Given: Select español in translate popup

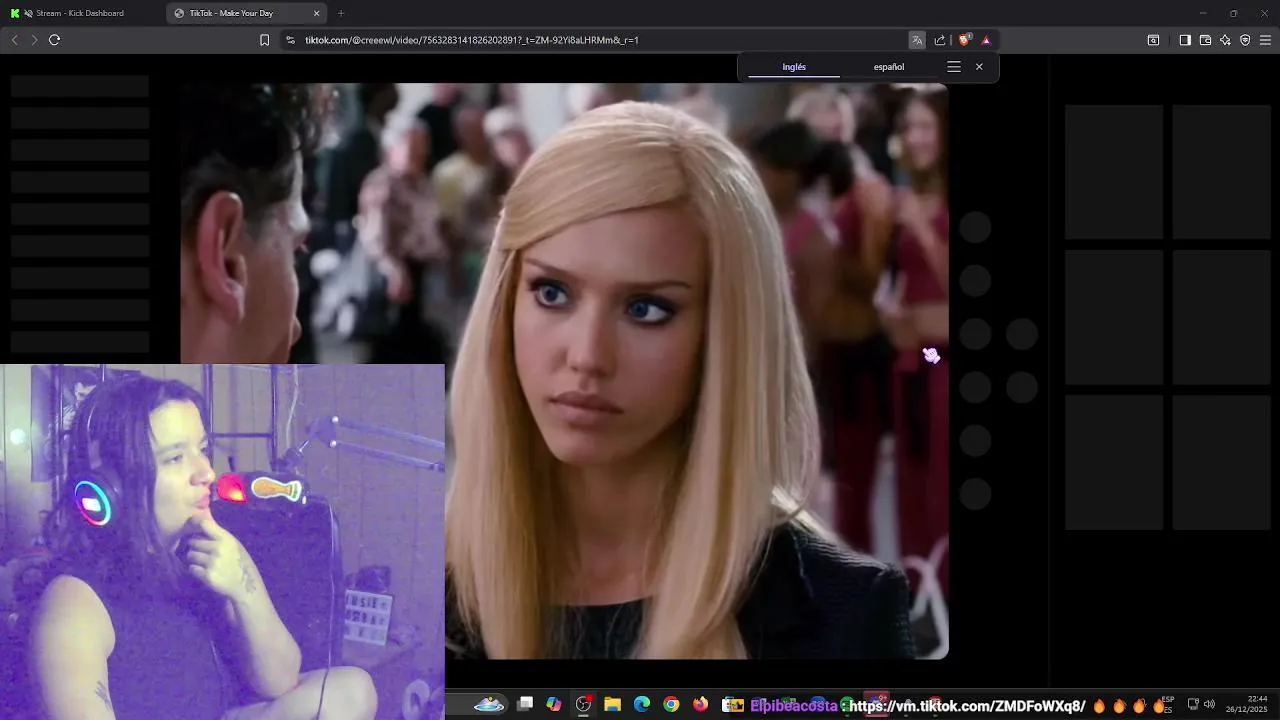Looking at the screenshot, I should click(x=889, y=67).
